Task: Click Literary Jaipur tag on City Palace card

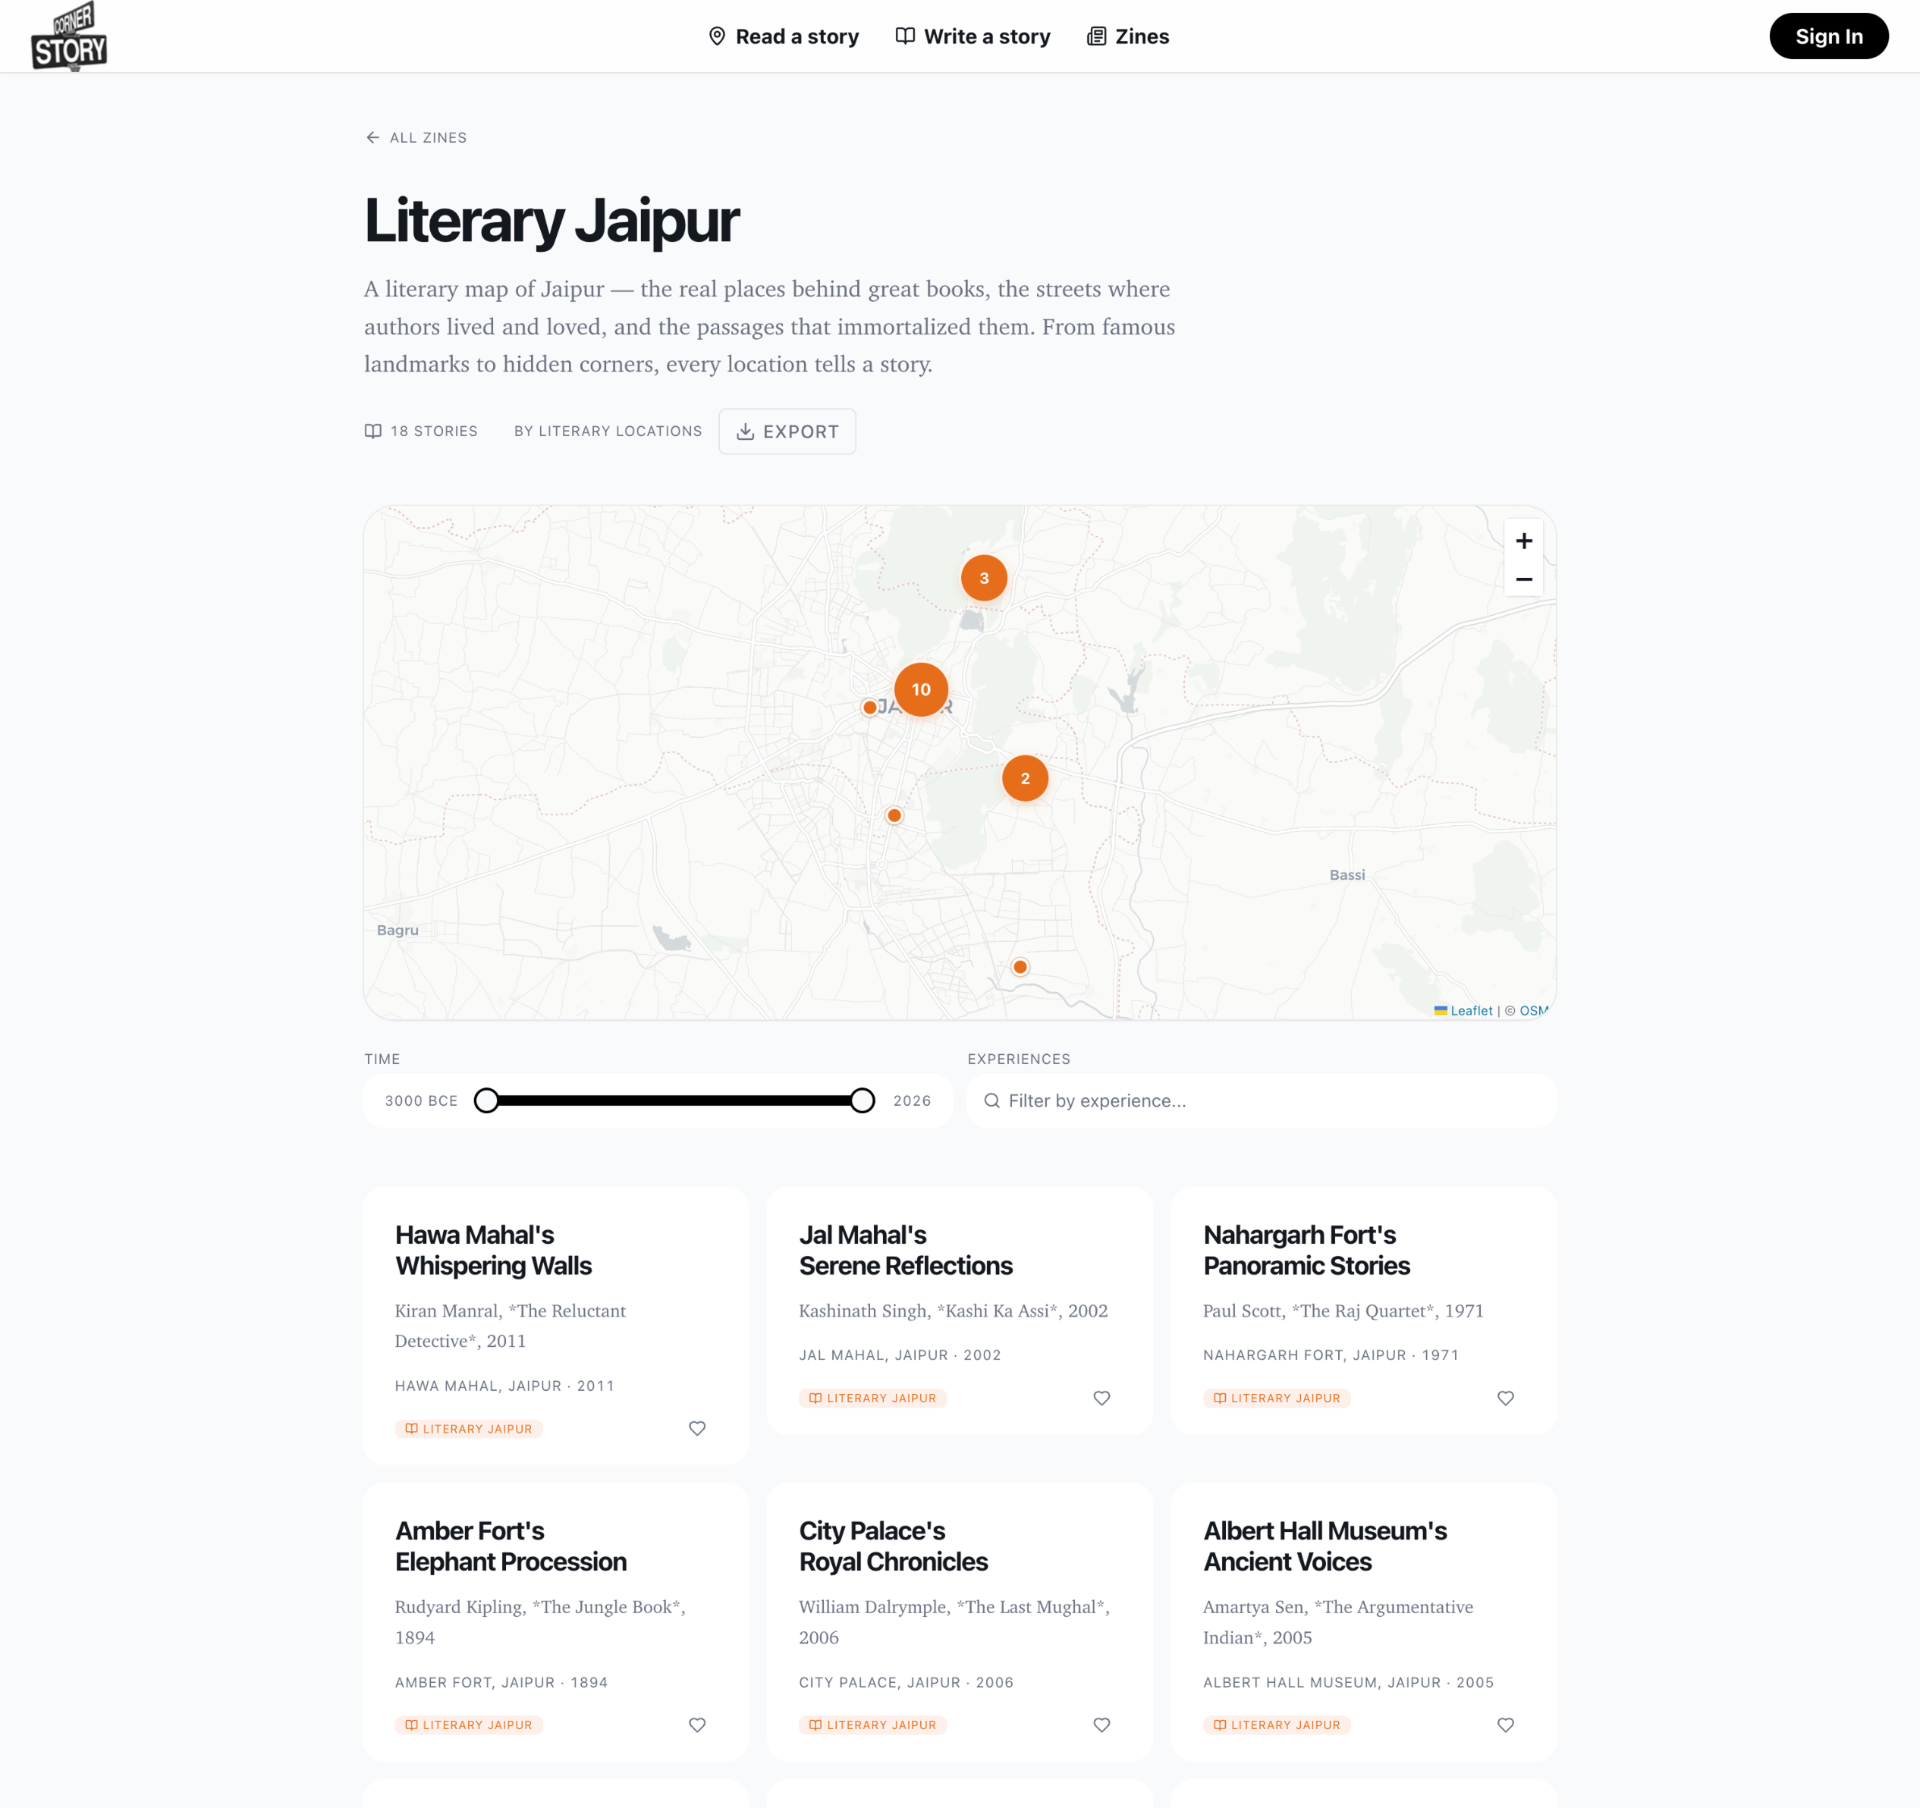Action: (x=873, y=1725)
